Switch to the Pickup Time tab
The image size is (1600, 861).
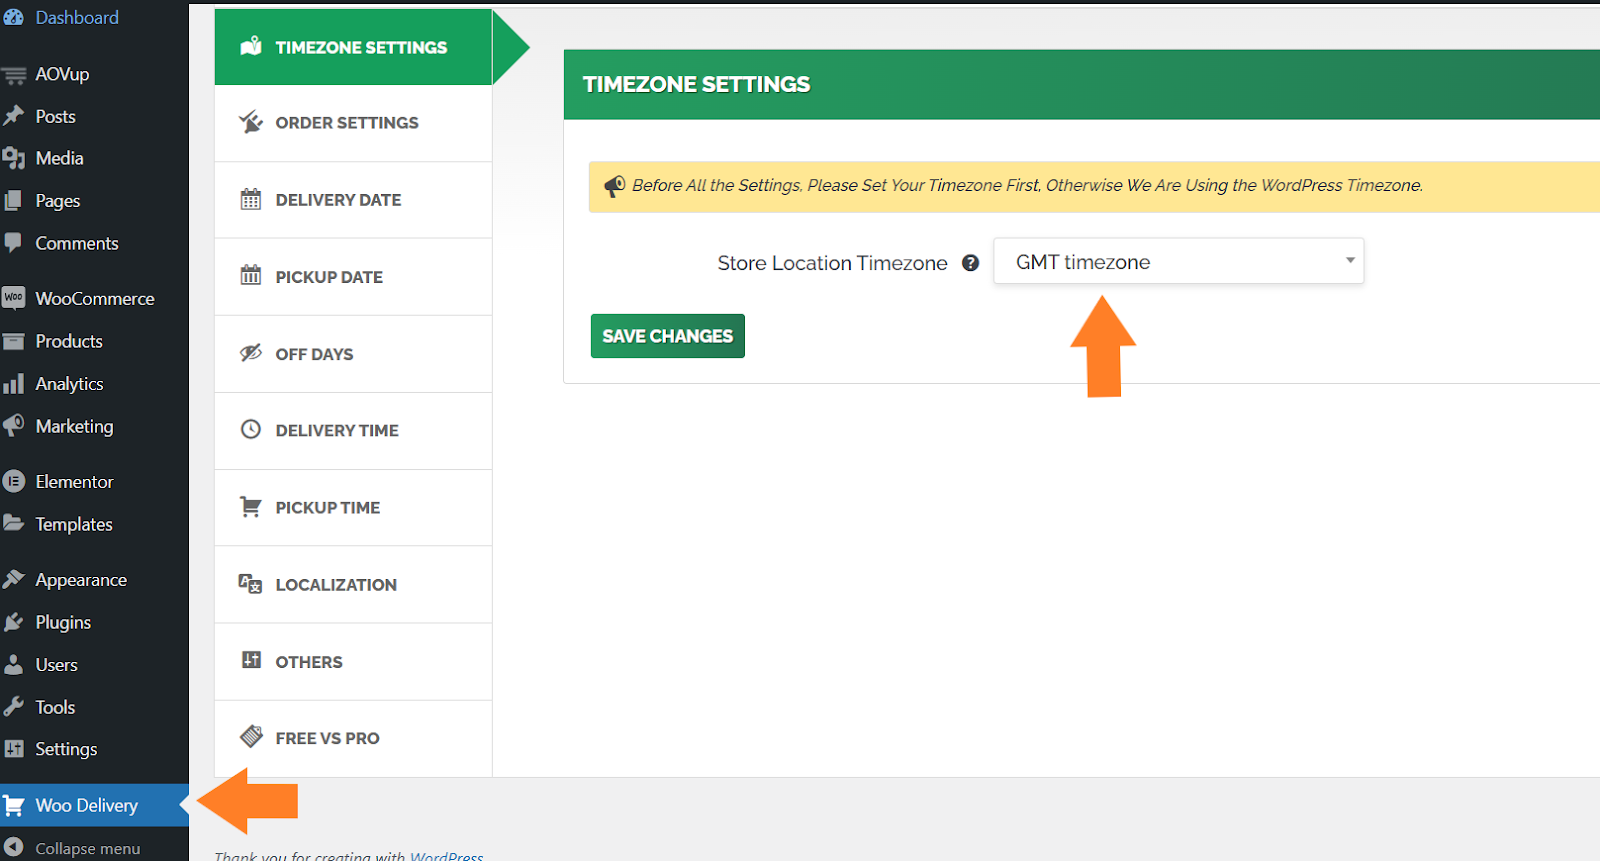353,507
